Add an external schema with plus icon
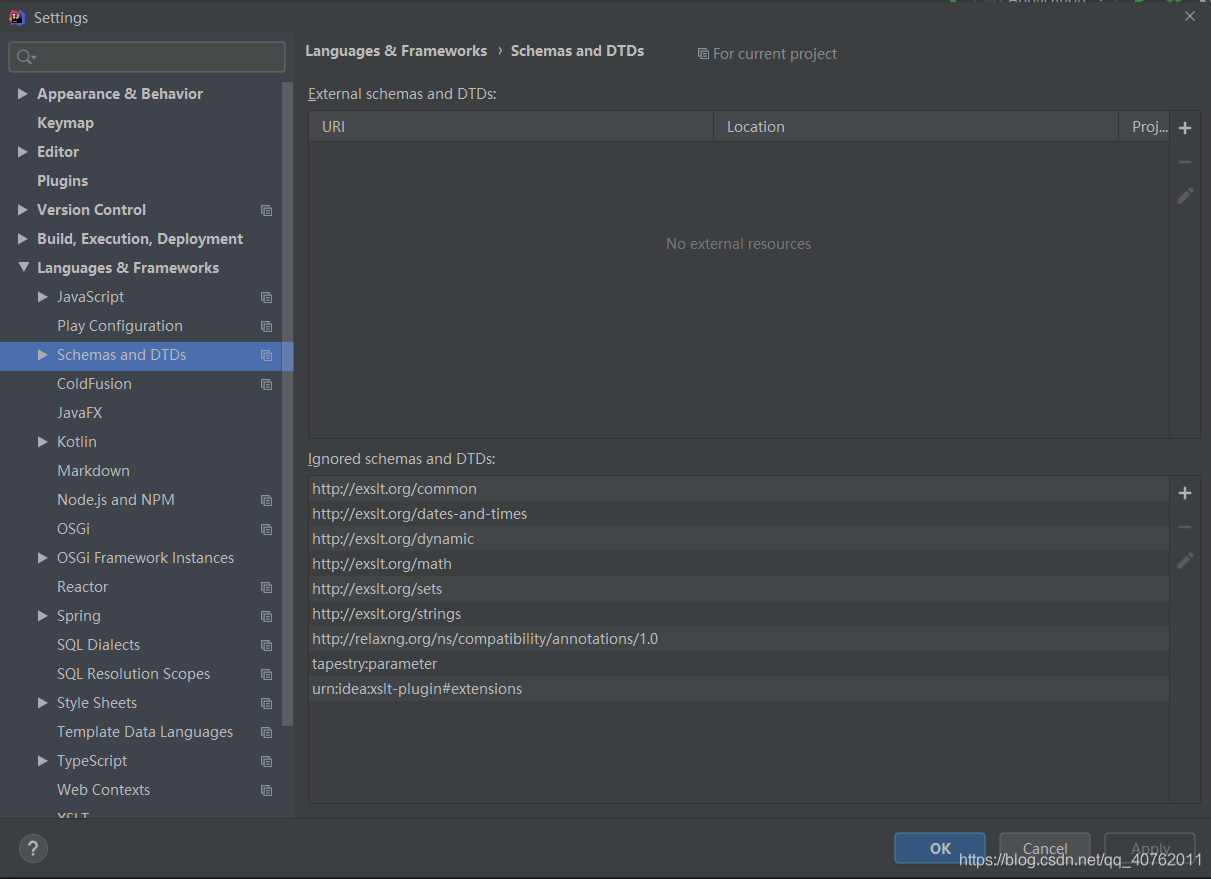 [1185, 128]
